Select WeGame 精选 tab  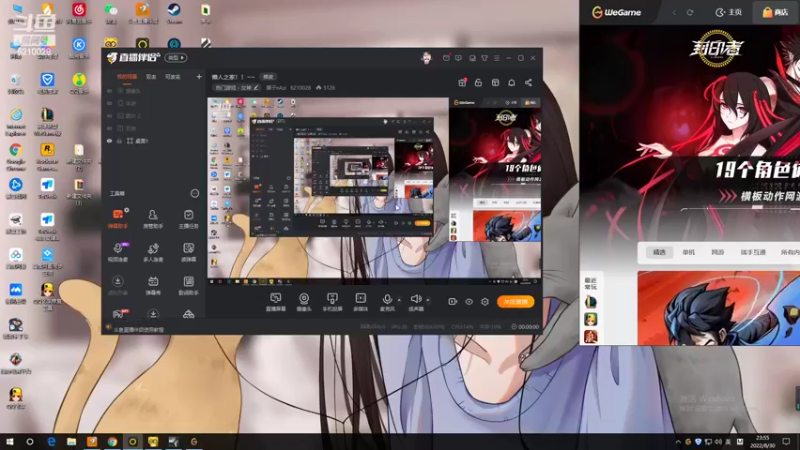(659, 252)
